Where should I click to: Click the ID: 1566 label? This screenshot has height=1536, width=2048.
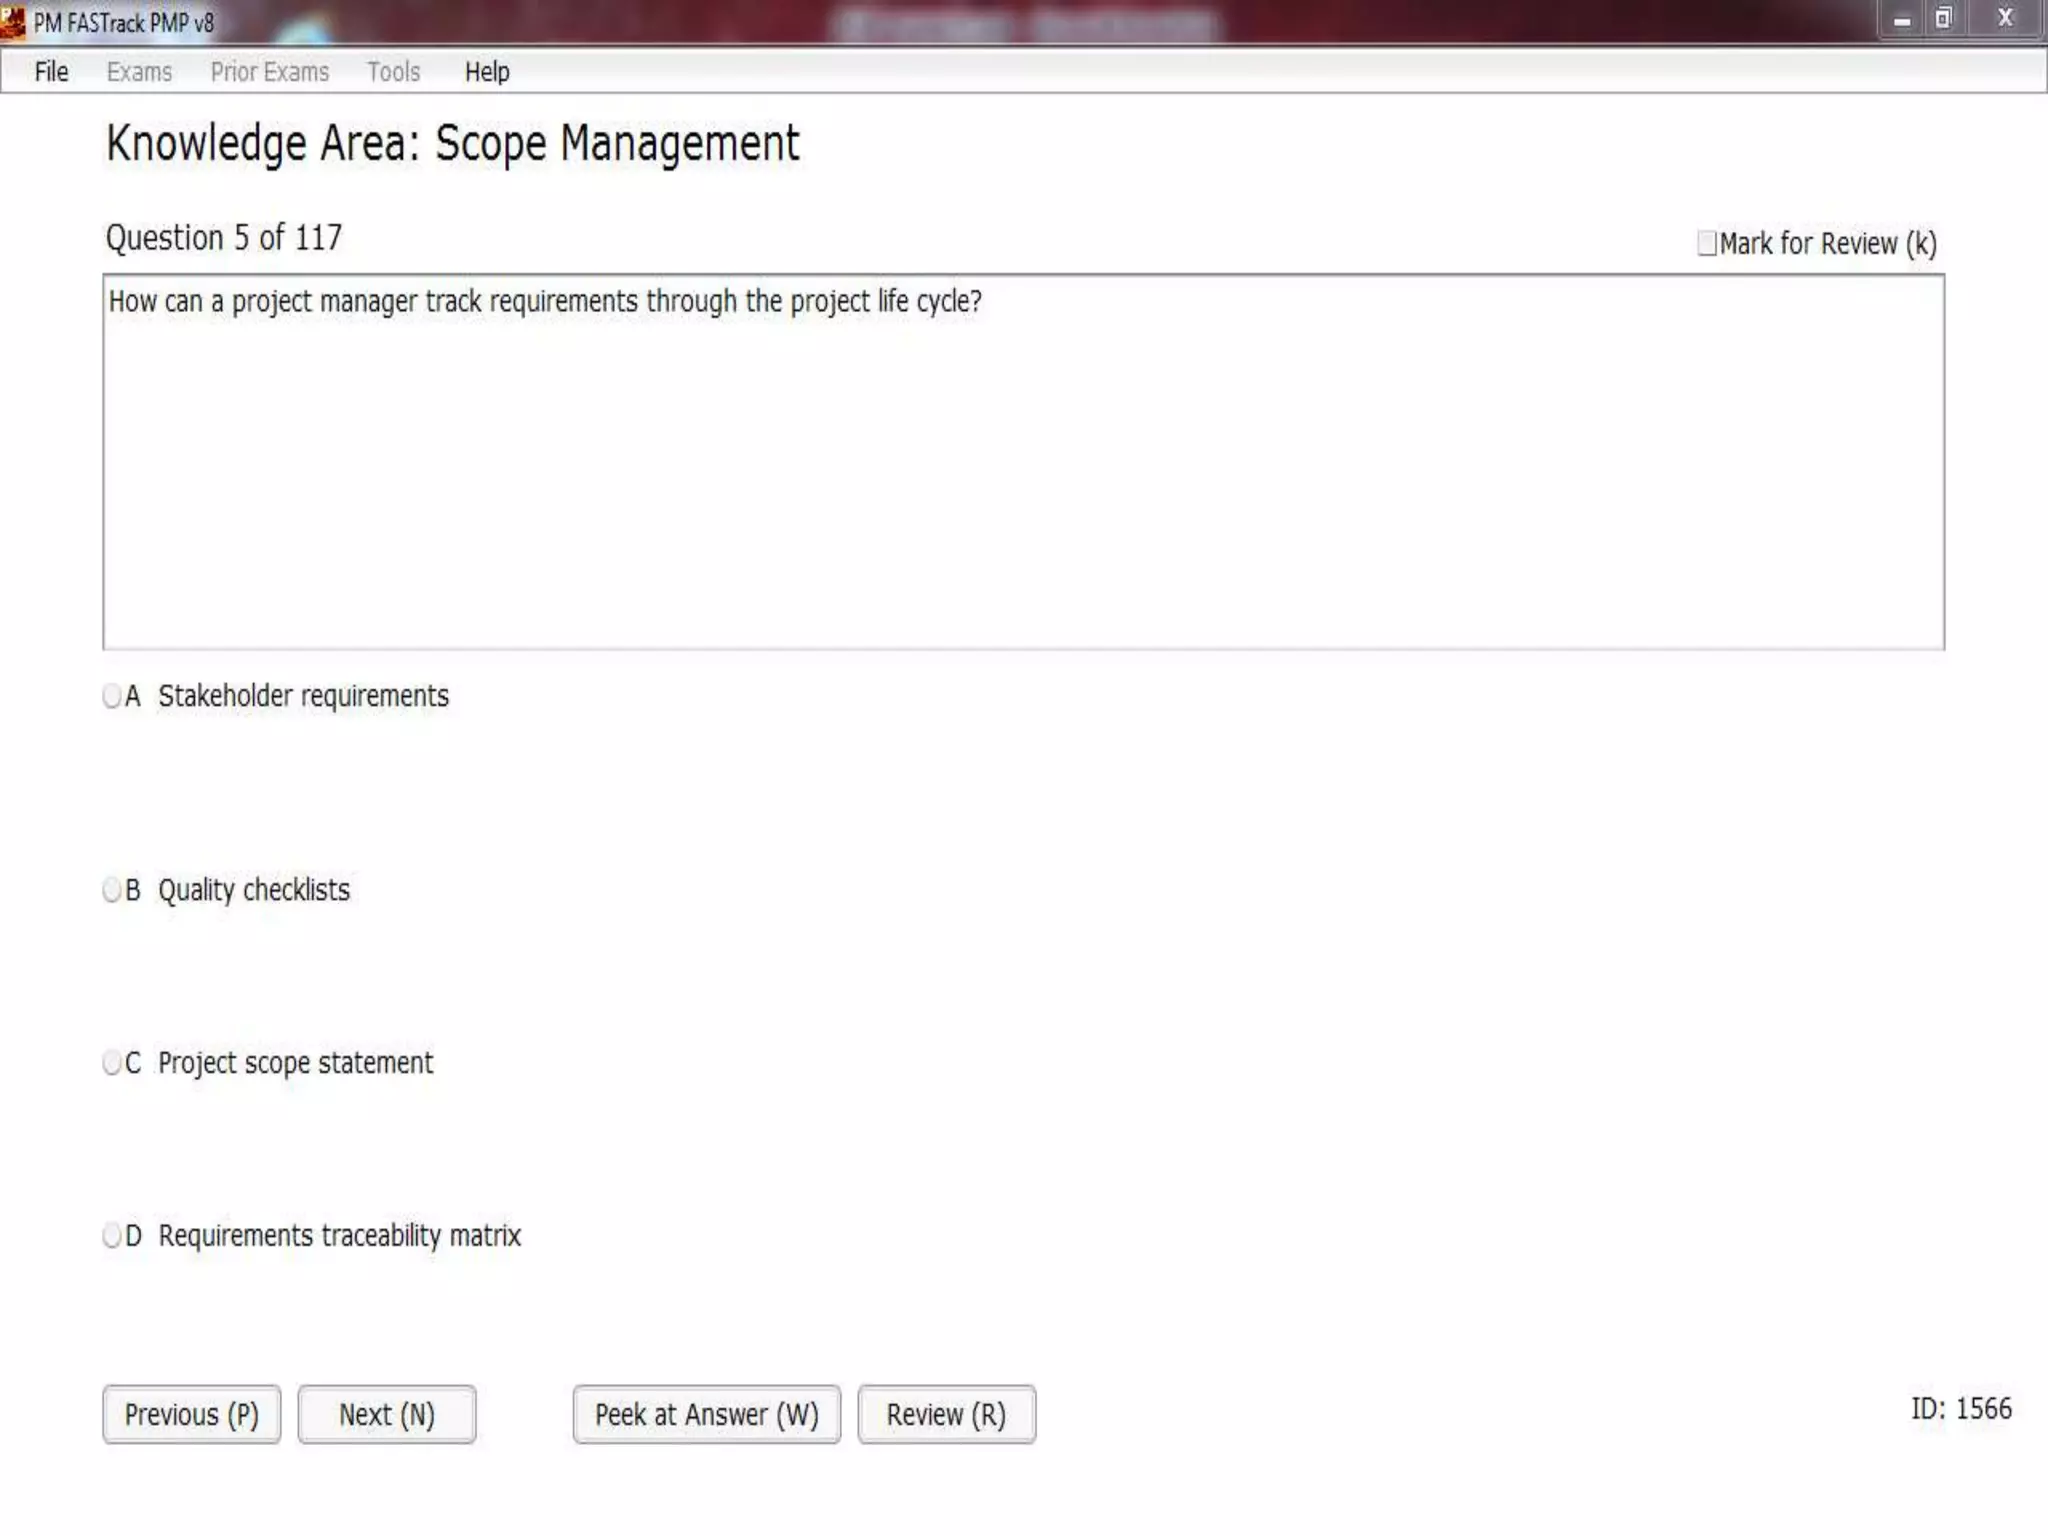[1961, 1409]
